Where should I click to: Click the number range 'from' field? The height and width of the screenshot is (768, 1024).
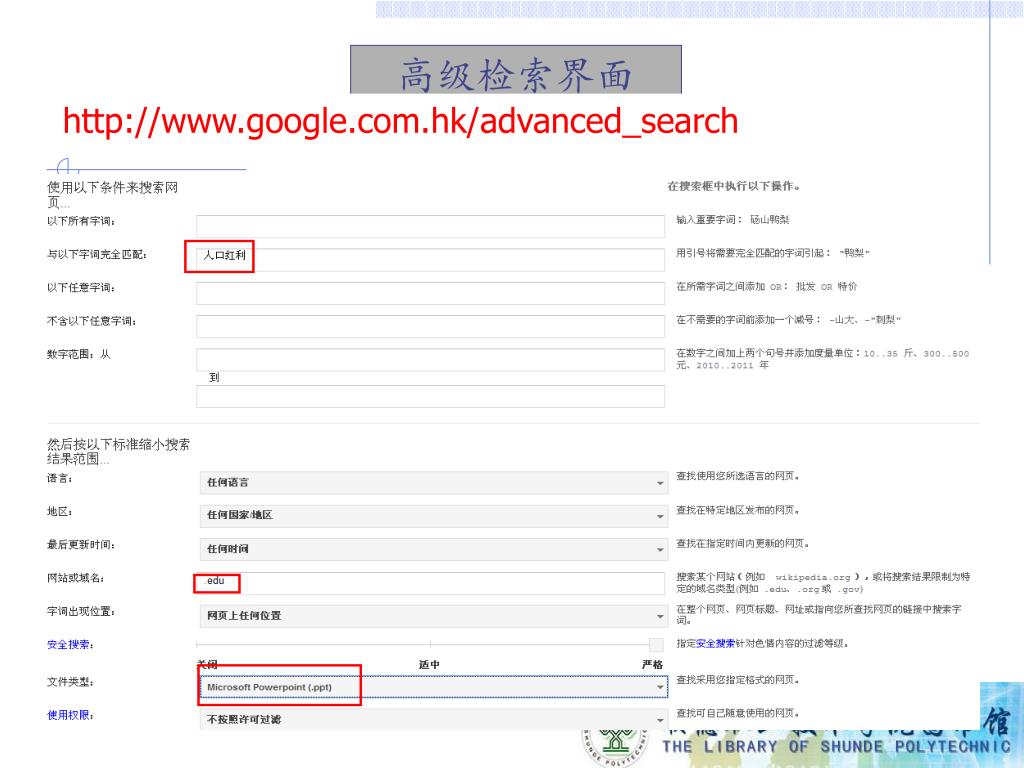click(430, 359)
